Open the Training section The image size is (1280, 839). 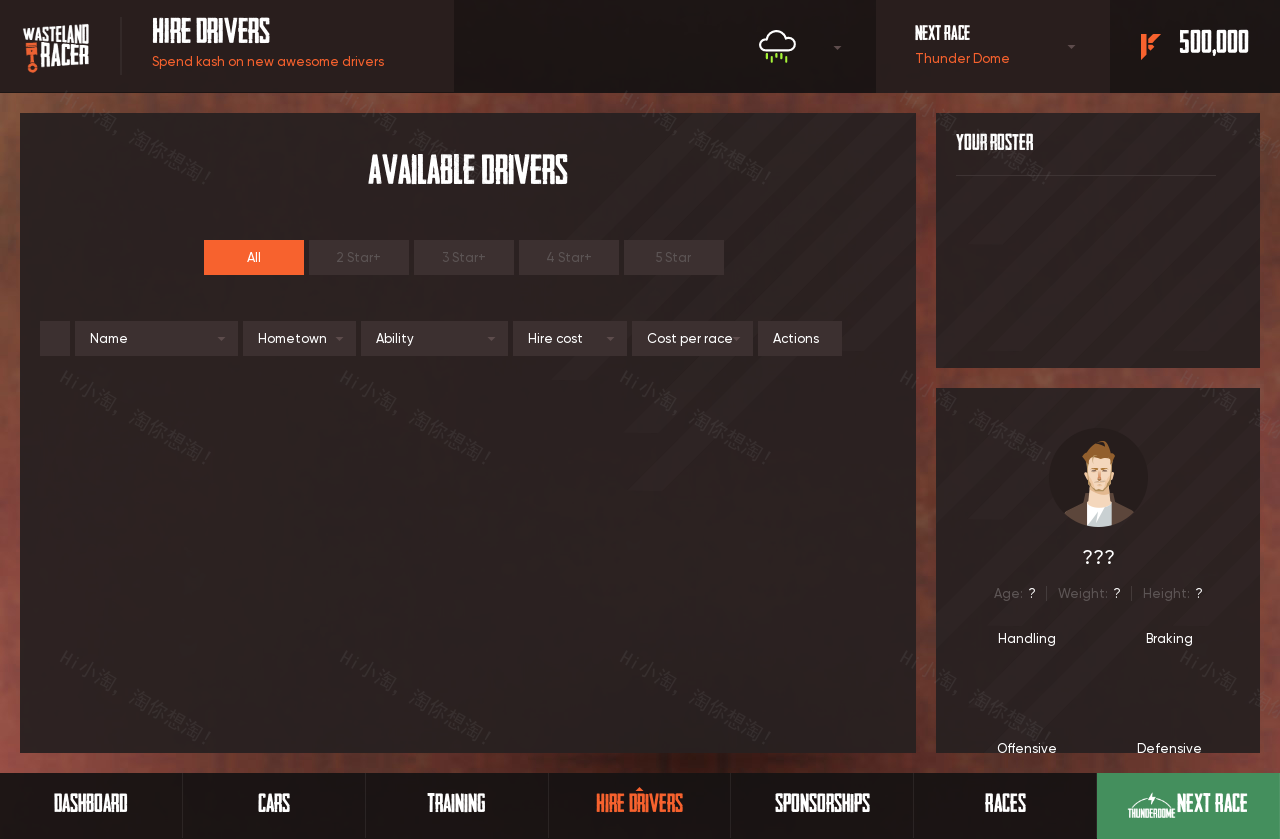(456, 804)
